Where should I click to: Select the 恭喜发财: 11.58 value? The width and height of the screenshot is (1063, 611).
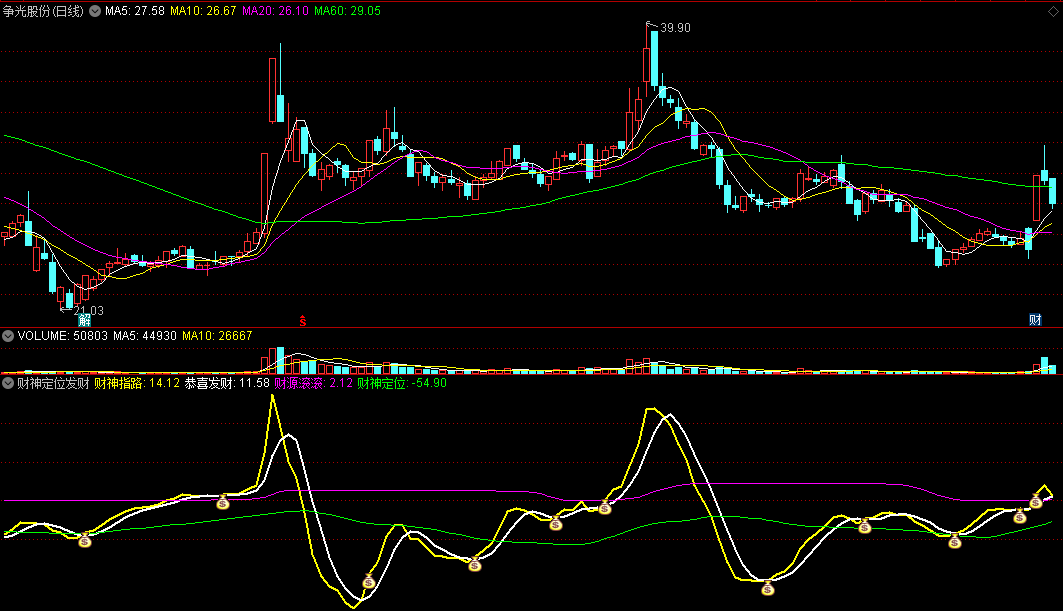pyautogui.click(x=227, y=383)
